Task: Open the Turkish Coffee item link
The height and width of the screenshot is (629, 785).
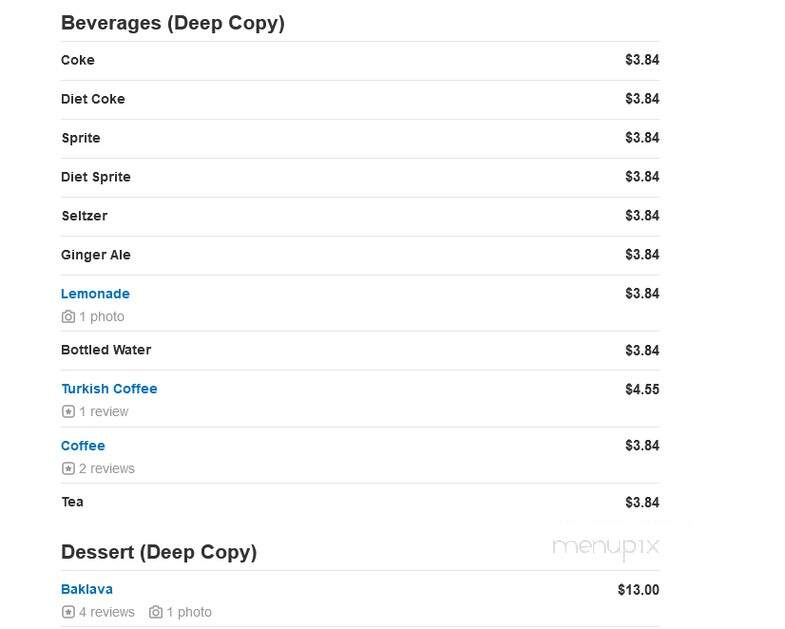Action: click(x=109, y=389)
